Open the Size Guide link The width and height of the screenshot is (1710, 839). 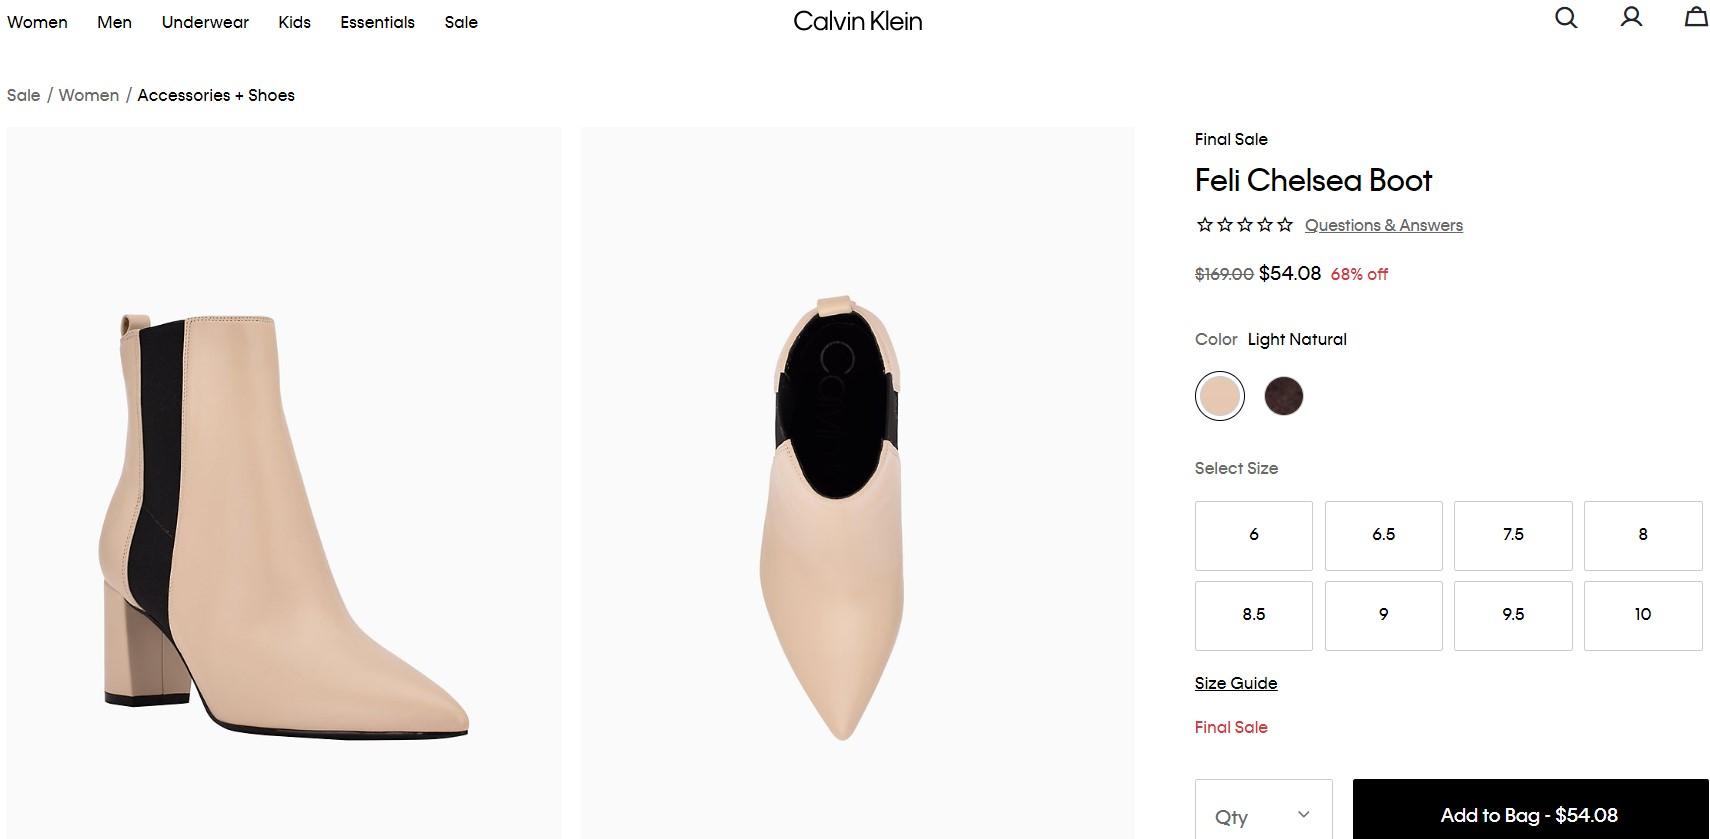coord(1235,683)
